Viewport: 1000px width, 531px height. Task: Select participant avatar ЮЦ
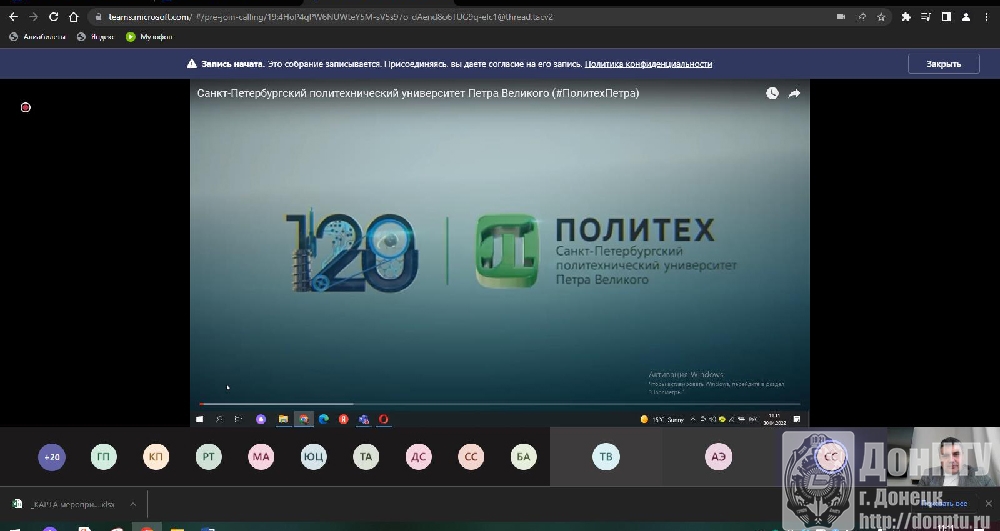pyautogui.click(x=314, y=456)
